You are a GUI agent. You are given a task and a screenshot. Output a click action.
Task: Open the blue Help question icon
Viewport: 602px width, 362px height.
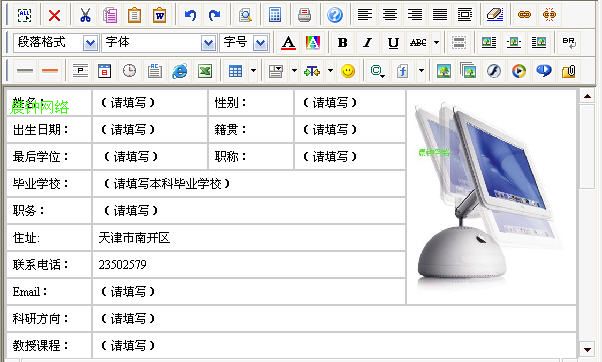(x=335, y=15)
